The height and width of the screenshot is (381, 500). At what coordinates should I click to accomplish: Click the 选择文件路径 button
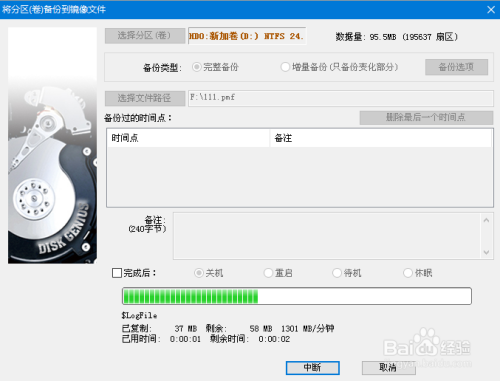(x=145, y=98)
